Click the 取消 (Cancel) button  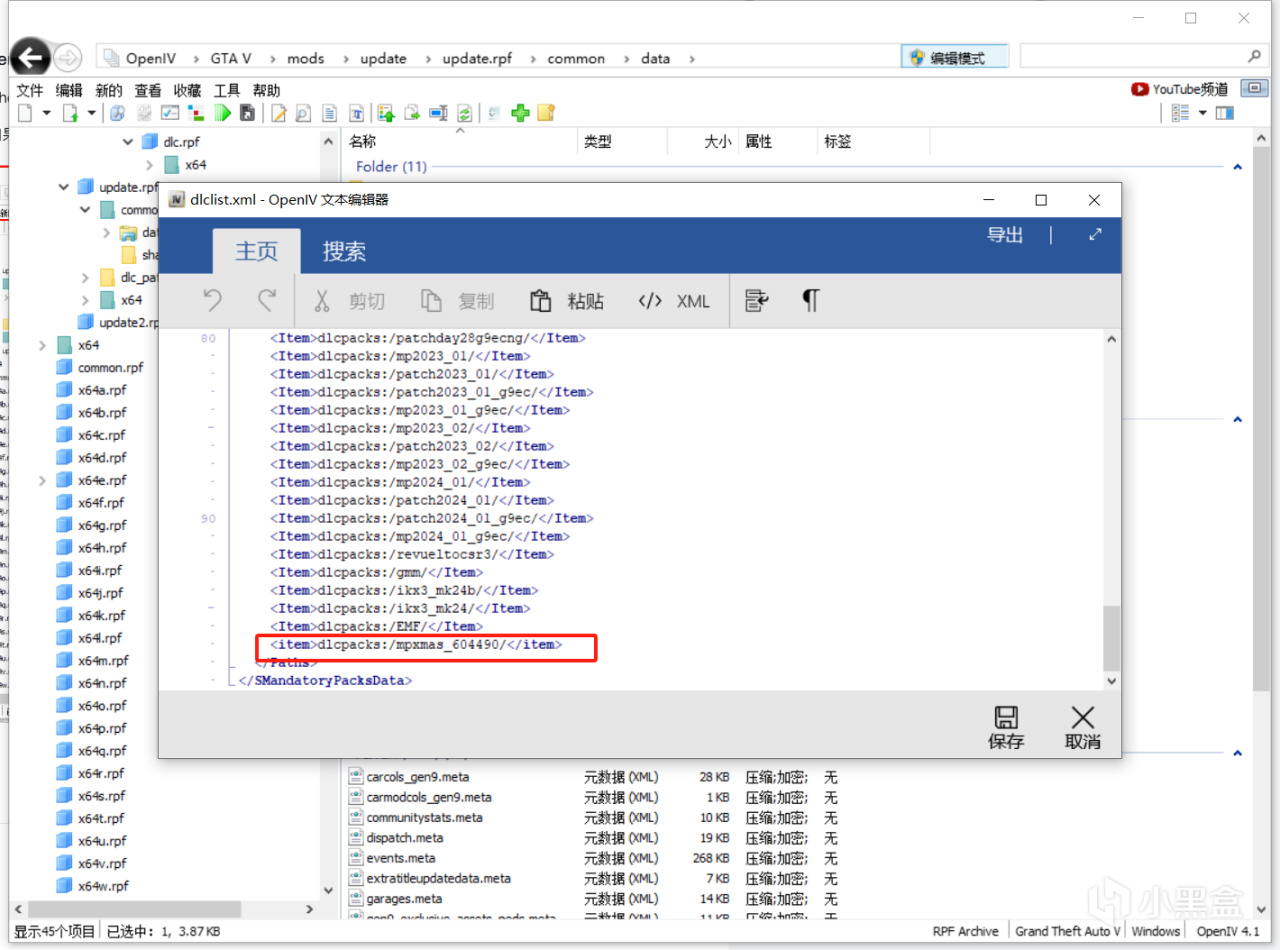[x=1083, y=727]
